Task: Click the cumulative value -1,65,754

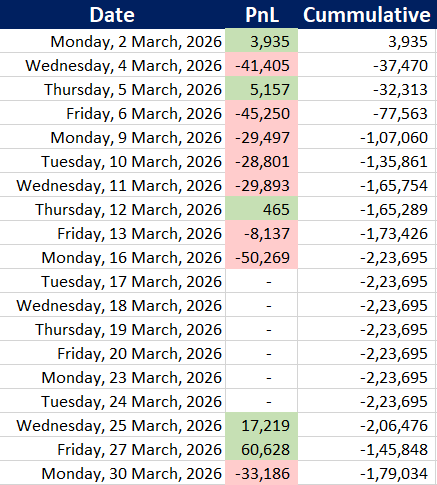Action: (x=367, y=185)
